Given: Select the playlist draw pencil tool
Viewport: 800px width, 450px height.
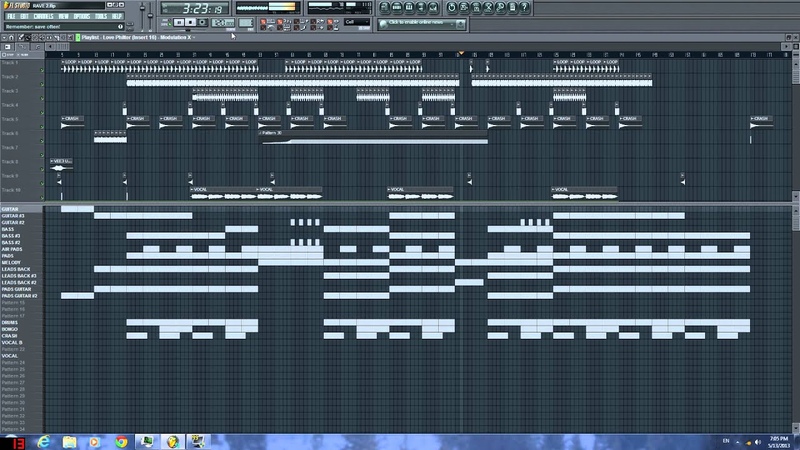Looking at the screenshot, I should (21, 38).
